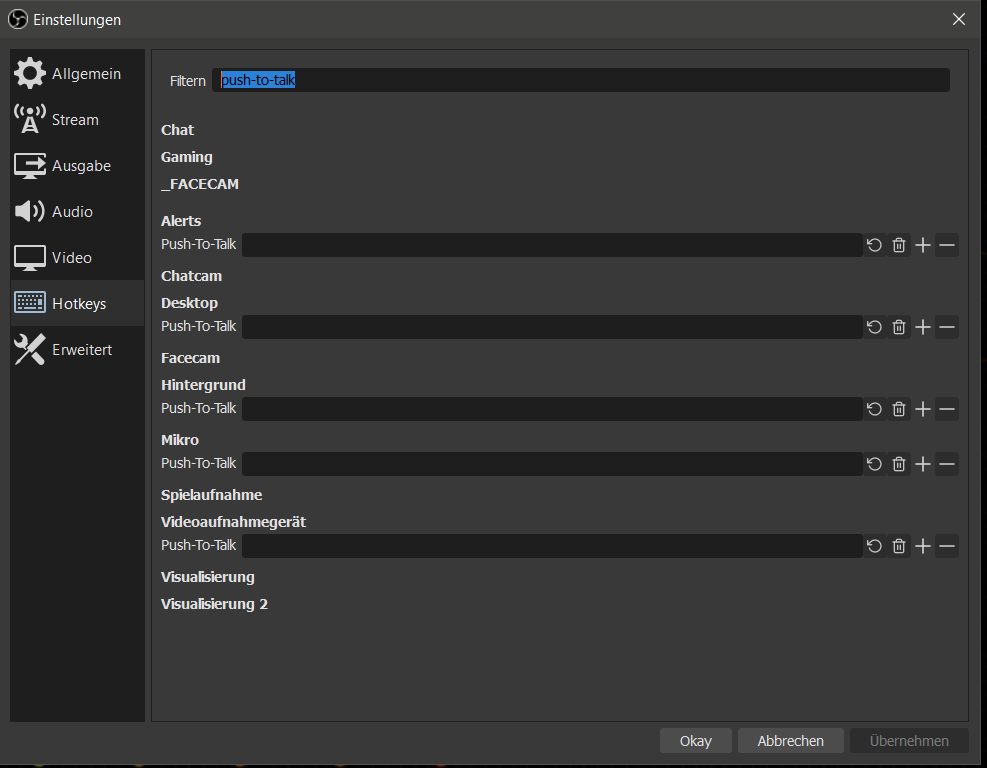The image size is (987, 768).
Task: Click the Gaming heading
Action: pos(186,157)
